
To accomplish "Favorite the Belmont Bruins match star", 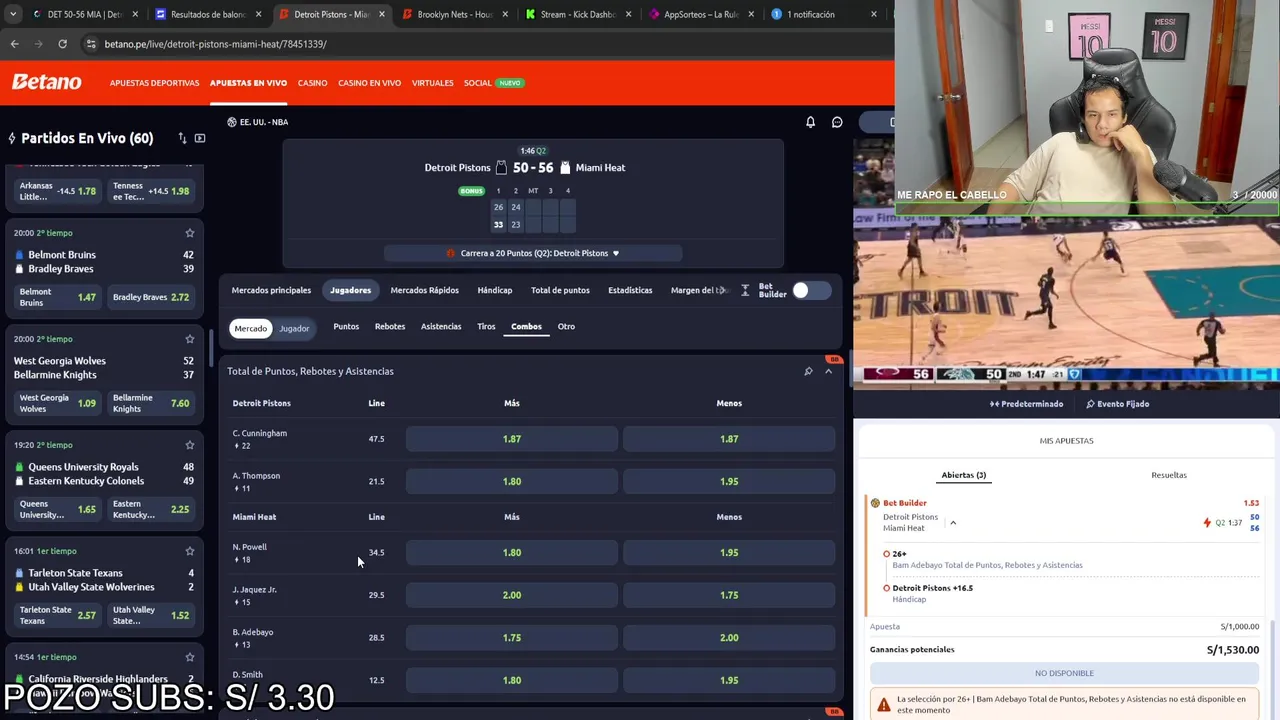I will [x=189, y=233].
